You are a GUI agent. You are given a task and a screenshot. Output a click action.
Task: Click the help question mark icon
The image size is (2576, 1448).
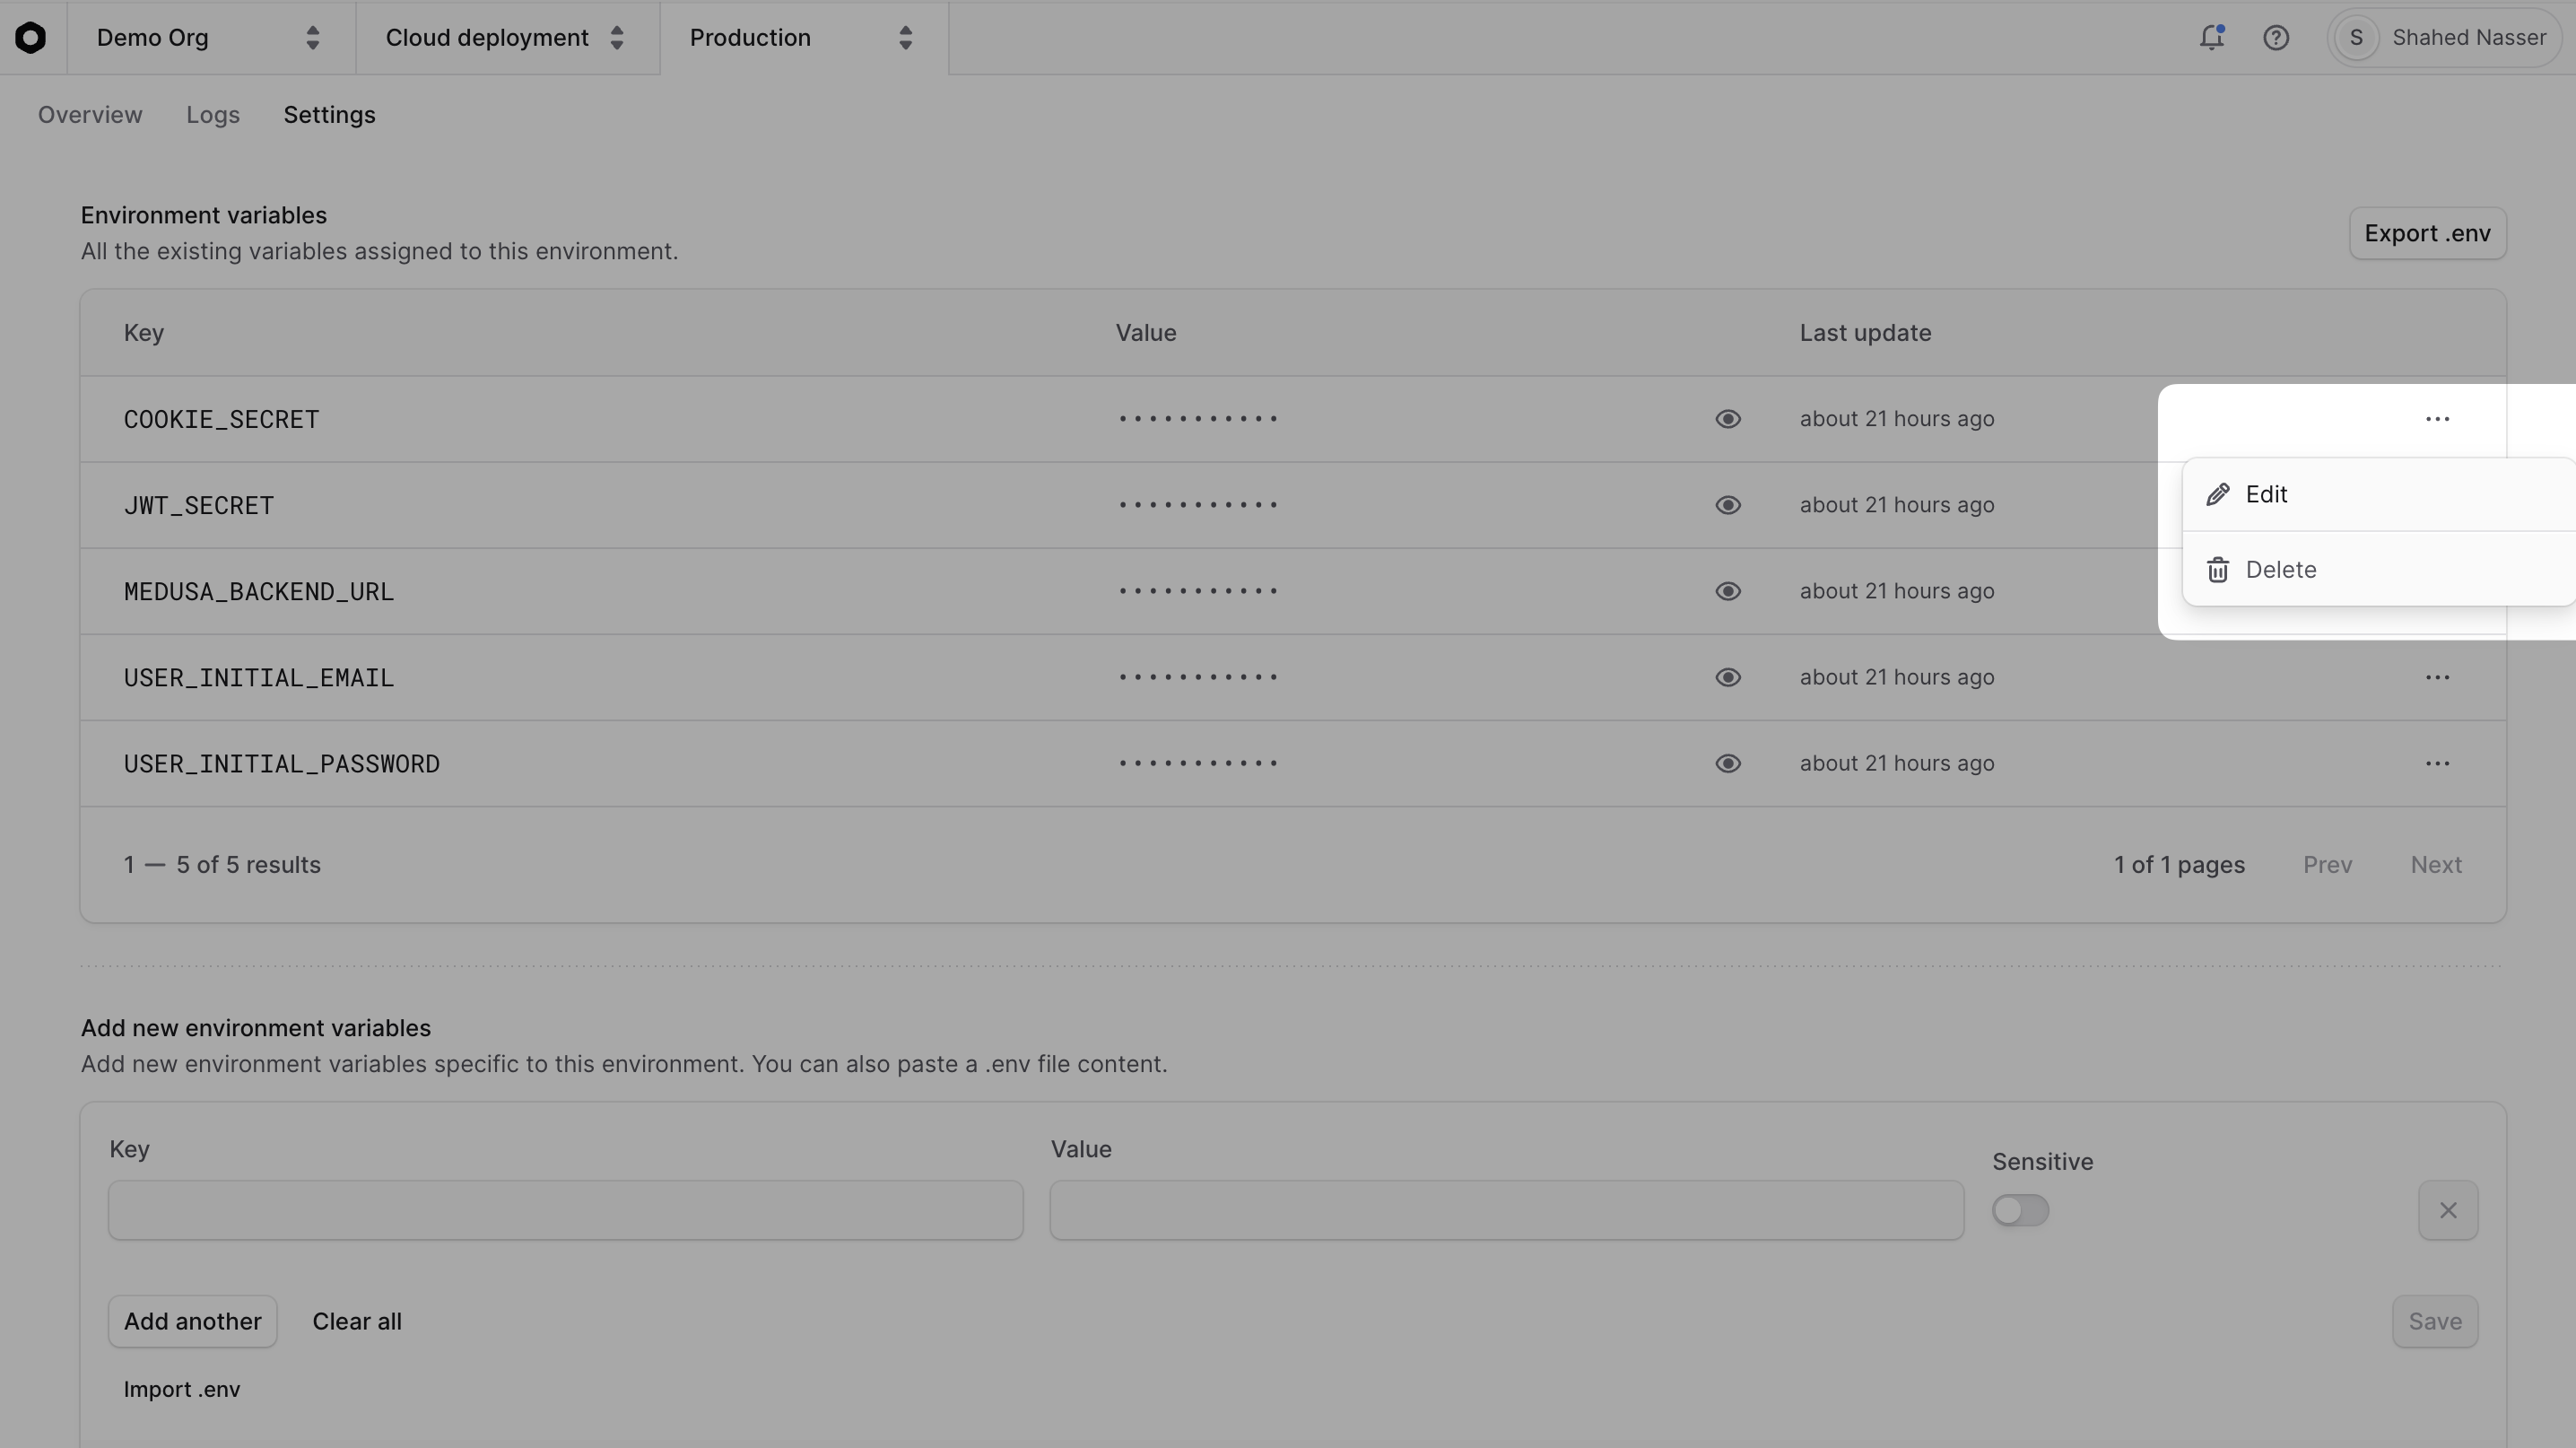pos(2277,37)
